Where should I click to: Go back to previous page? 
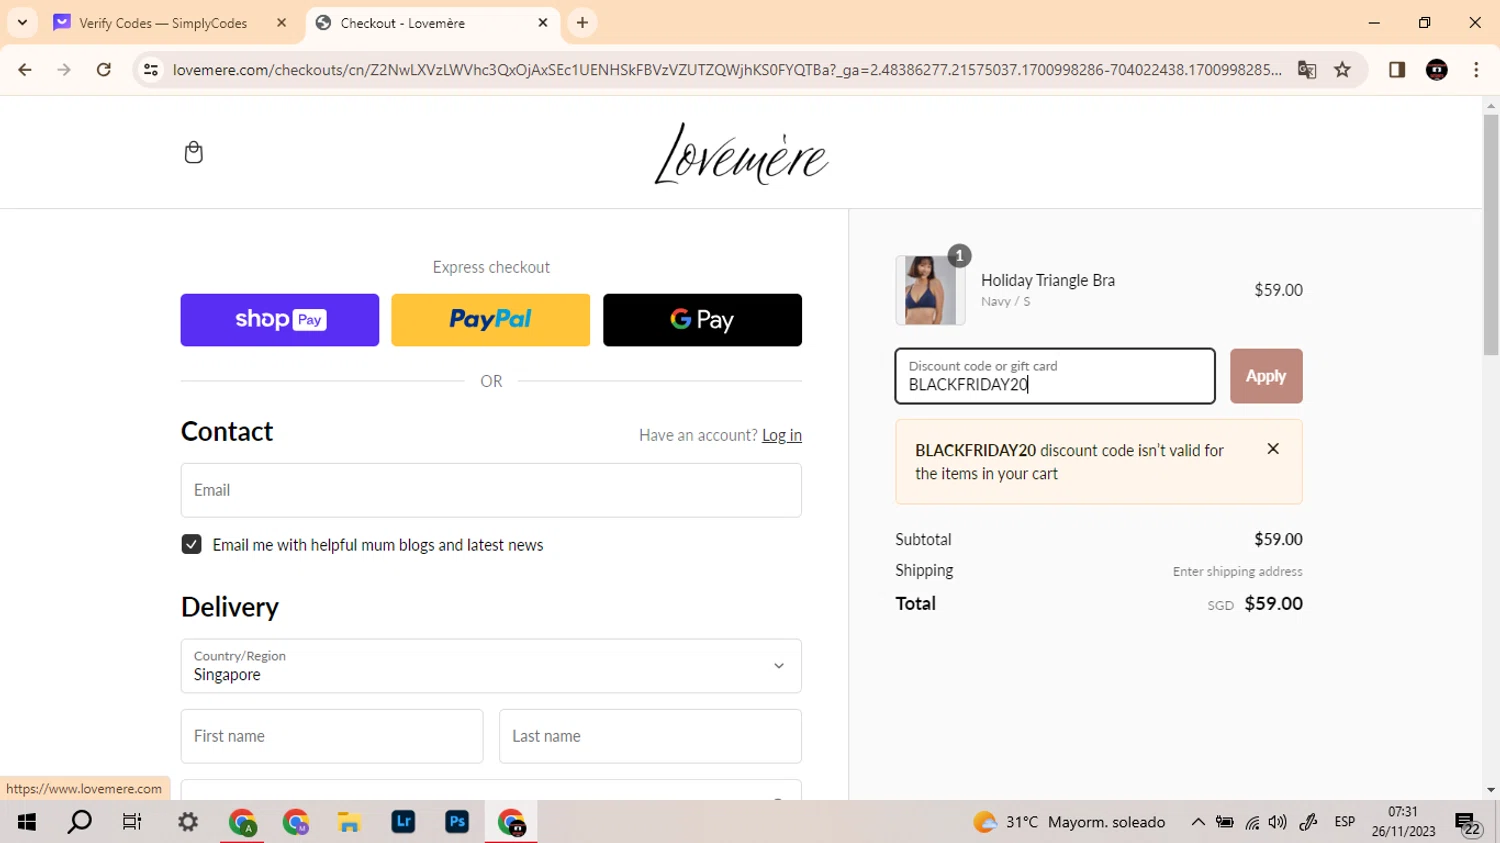25,70
